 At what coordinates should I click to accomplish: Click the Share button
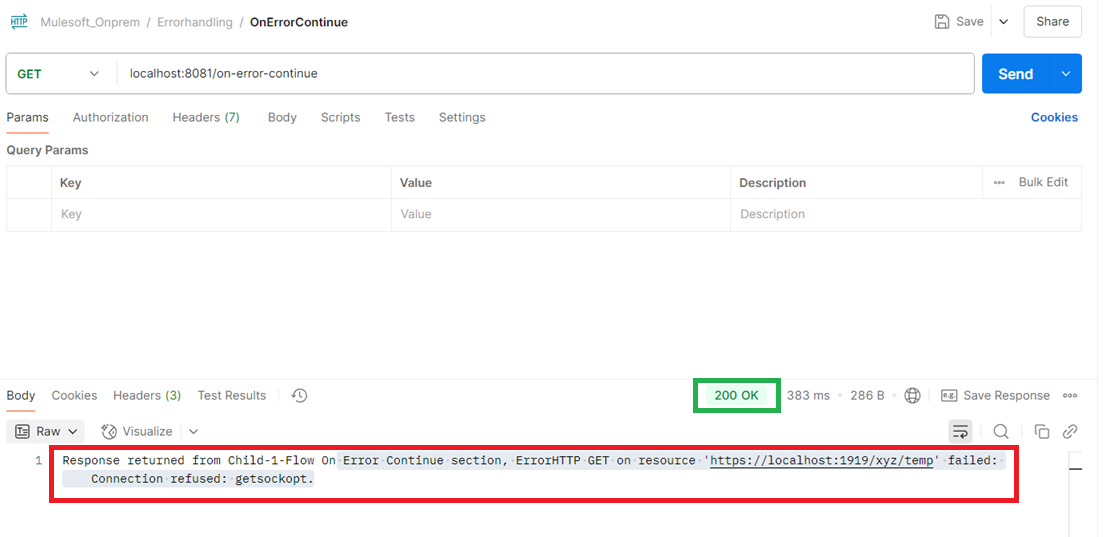[x=1052, y=21]
